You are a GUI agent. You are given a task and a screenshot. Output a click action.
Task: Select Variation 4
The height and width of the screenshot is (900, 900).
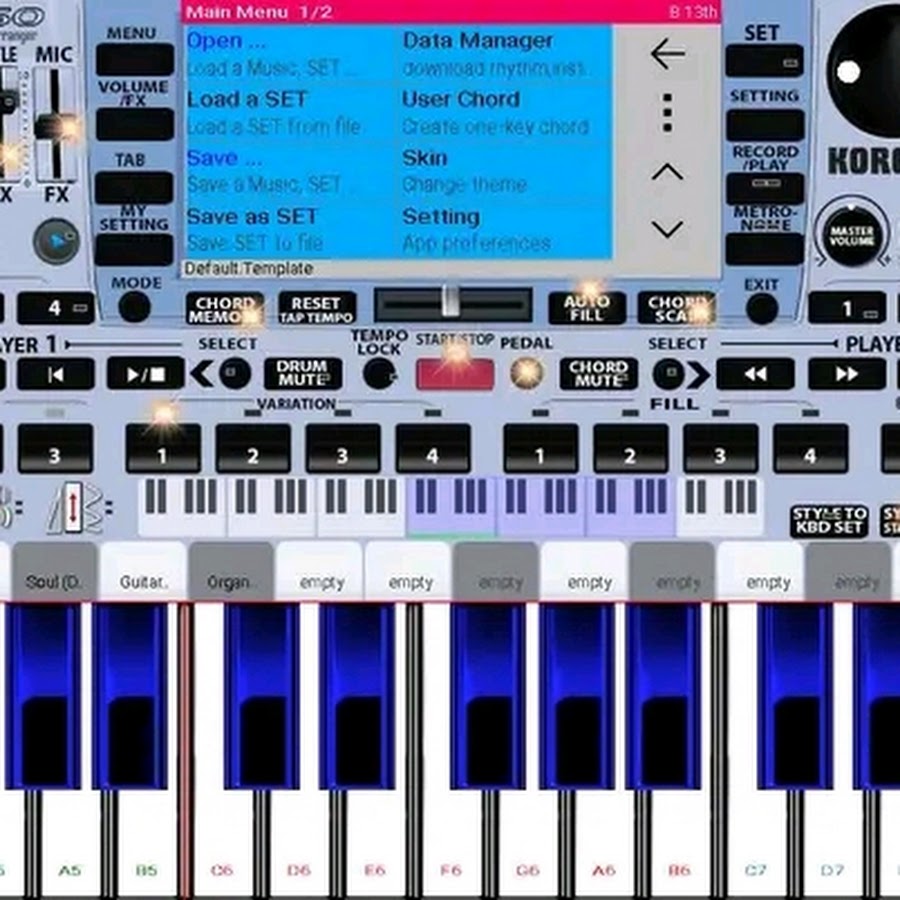pyautogui.click(x=433, y=449)
